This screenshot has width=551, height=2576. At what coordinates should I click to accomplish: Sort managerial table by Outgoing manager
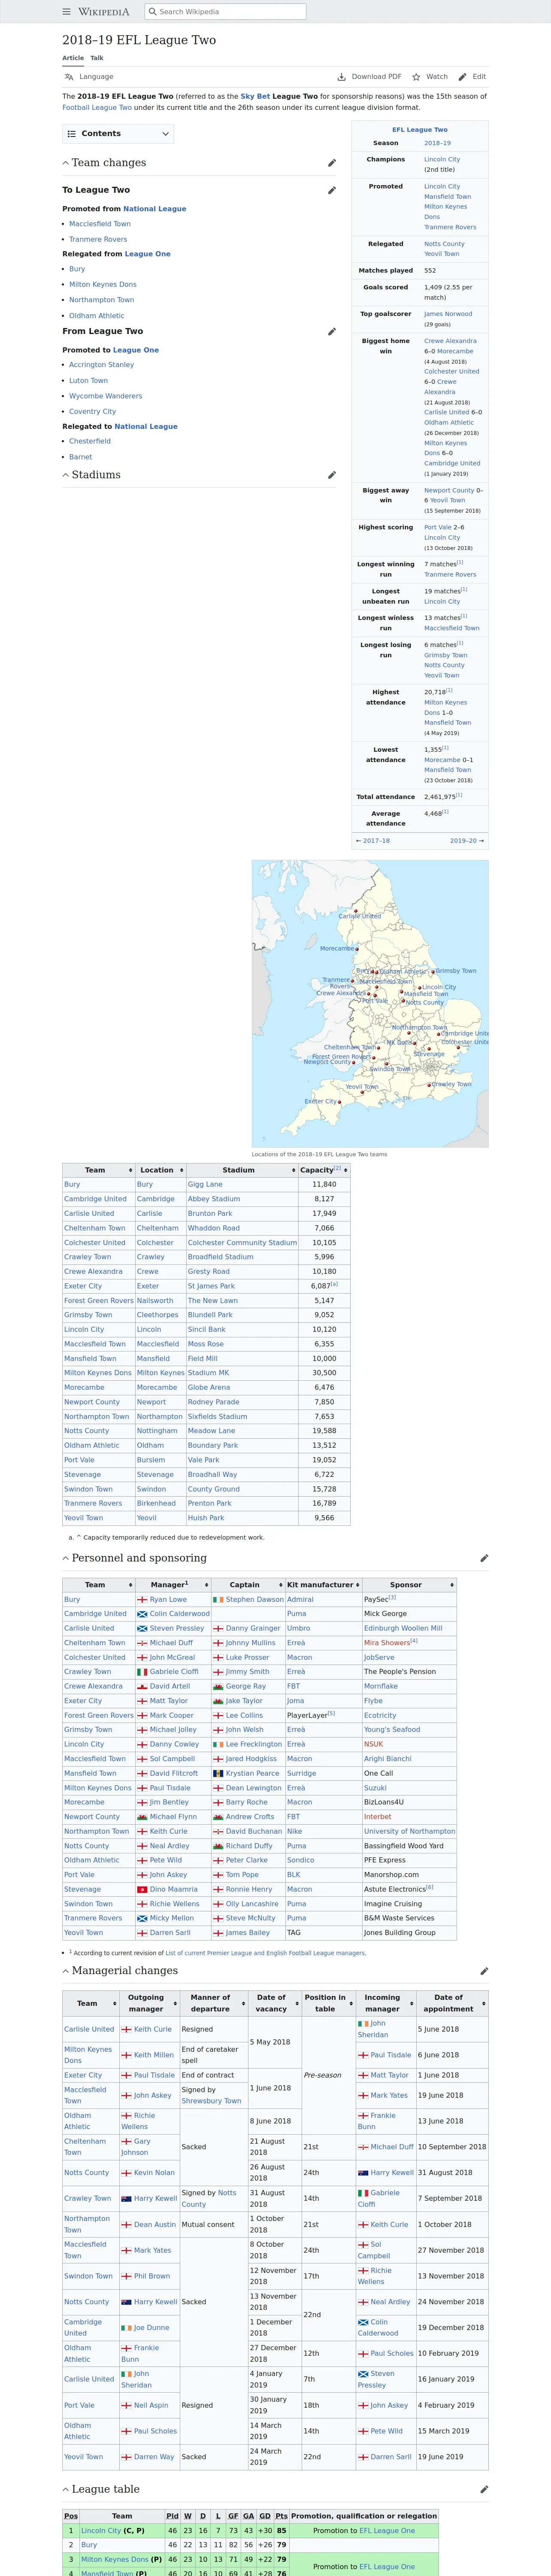pos(150,2003)
